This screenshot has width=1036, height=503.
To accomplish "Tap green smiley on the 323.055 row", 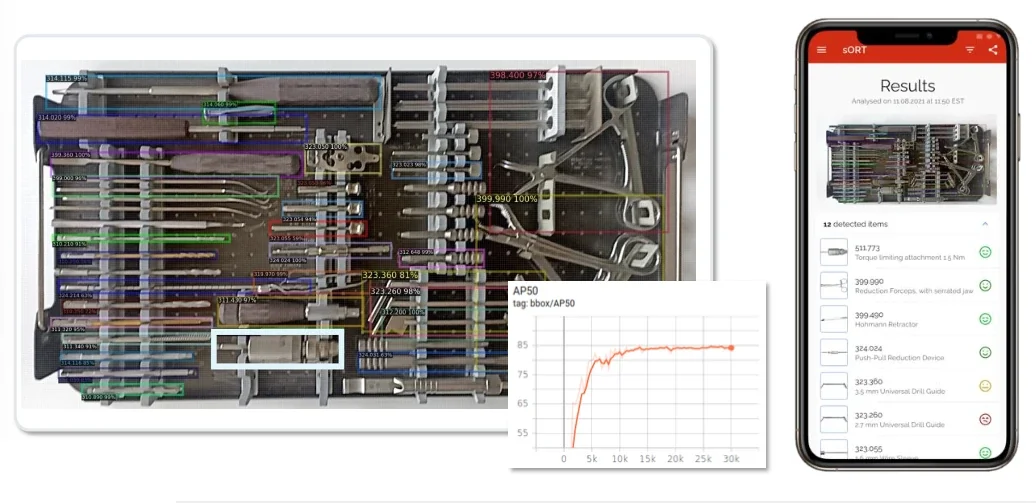I will pos(985,453).
